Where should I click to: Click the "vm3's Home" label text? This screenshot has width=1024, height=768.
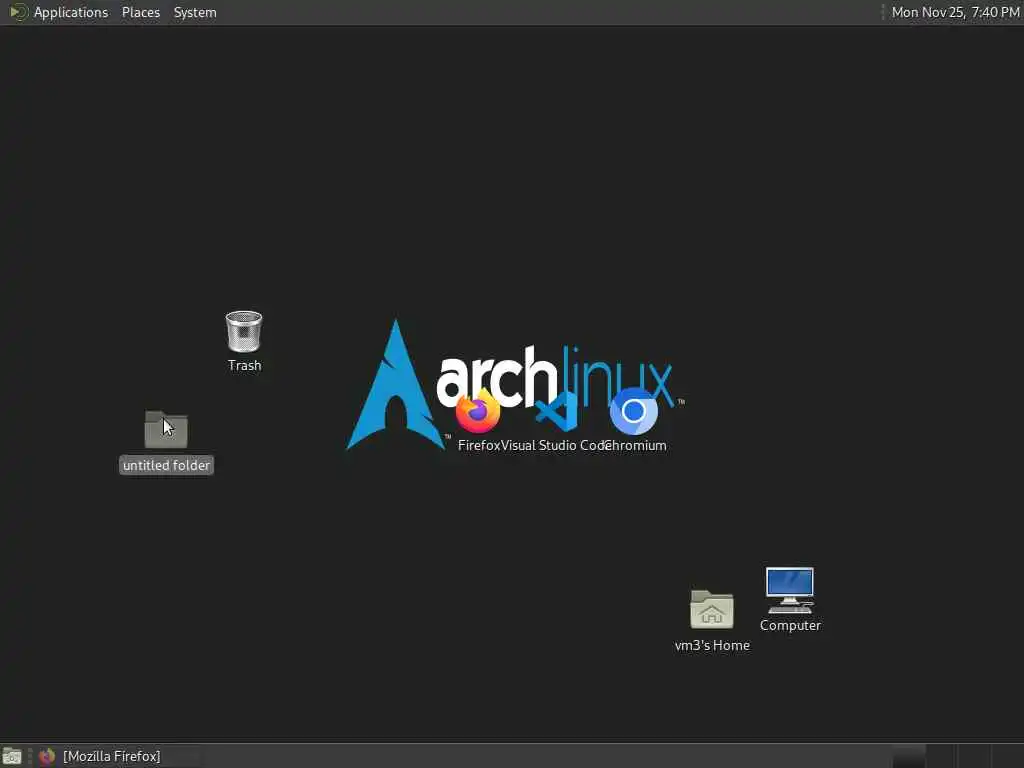712,645
